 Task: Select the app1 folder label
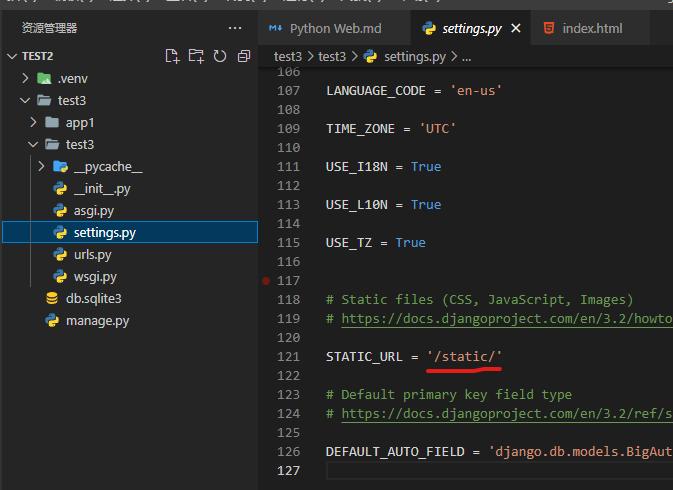click(x=80, y=123)
